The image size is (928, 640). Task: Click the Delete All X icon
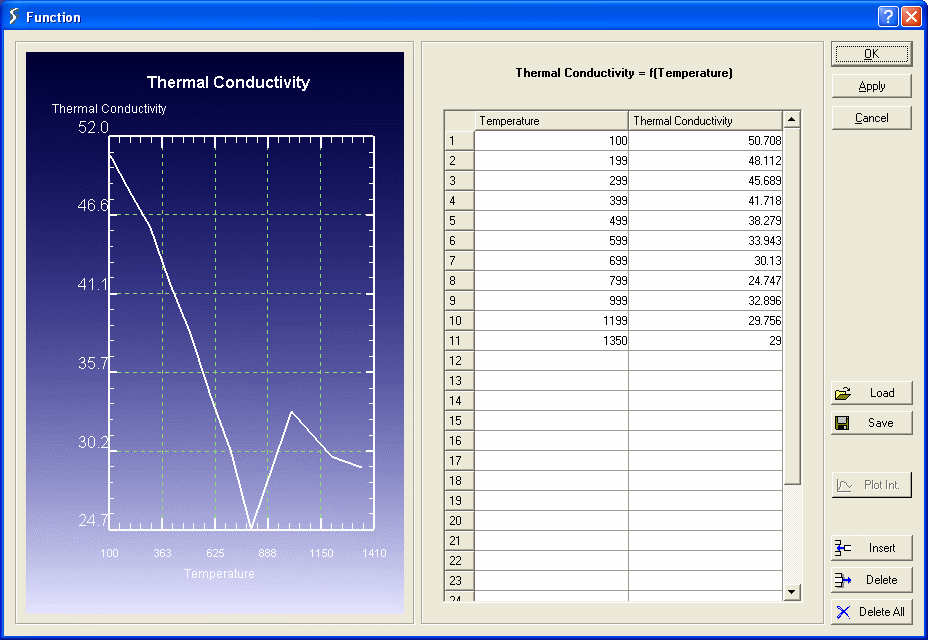[843, 612]
